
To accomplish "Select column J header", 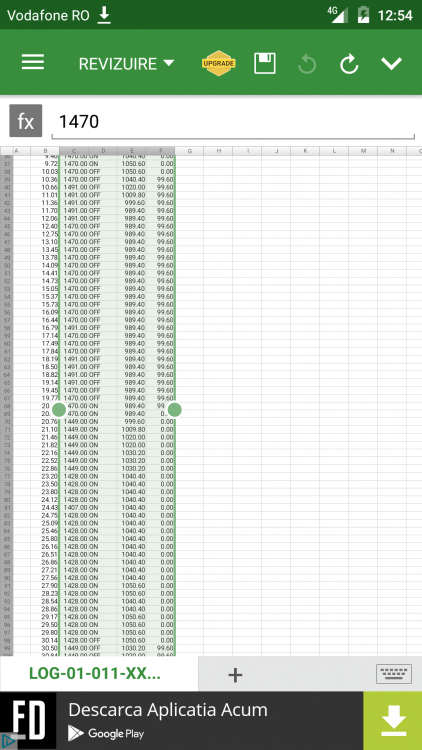I will 277,151.
